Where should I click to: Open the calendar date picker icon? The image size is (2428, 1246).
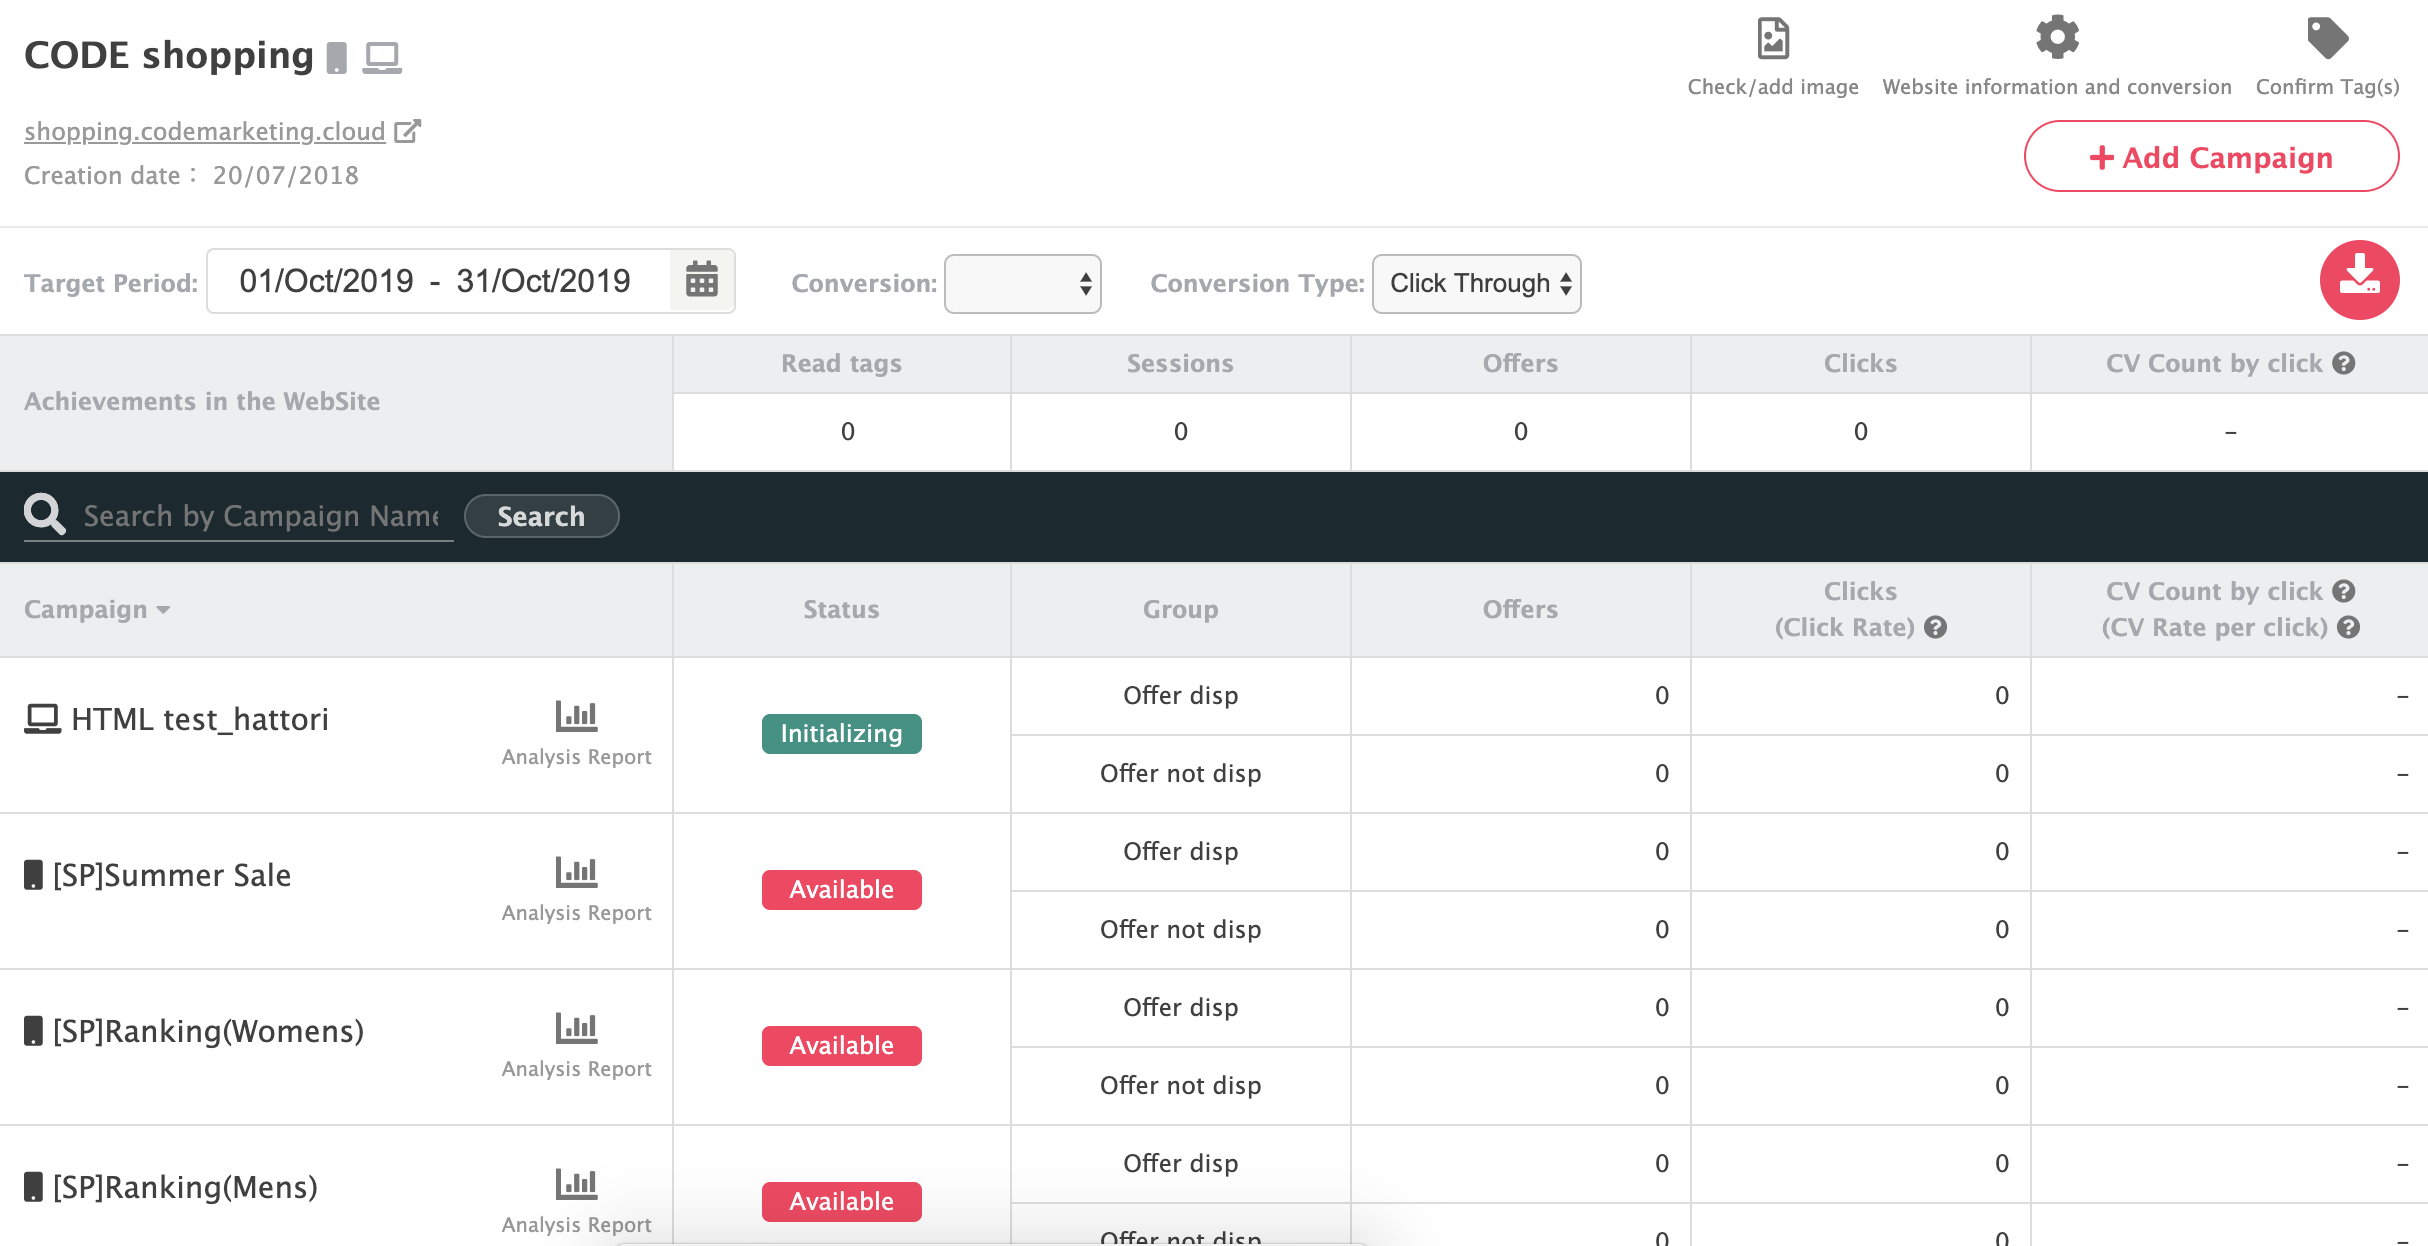(702, 280)
